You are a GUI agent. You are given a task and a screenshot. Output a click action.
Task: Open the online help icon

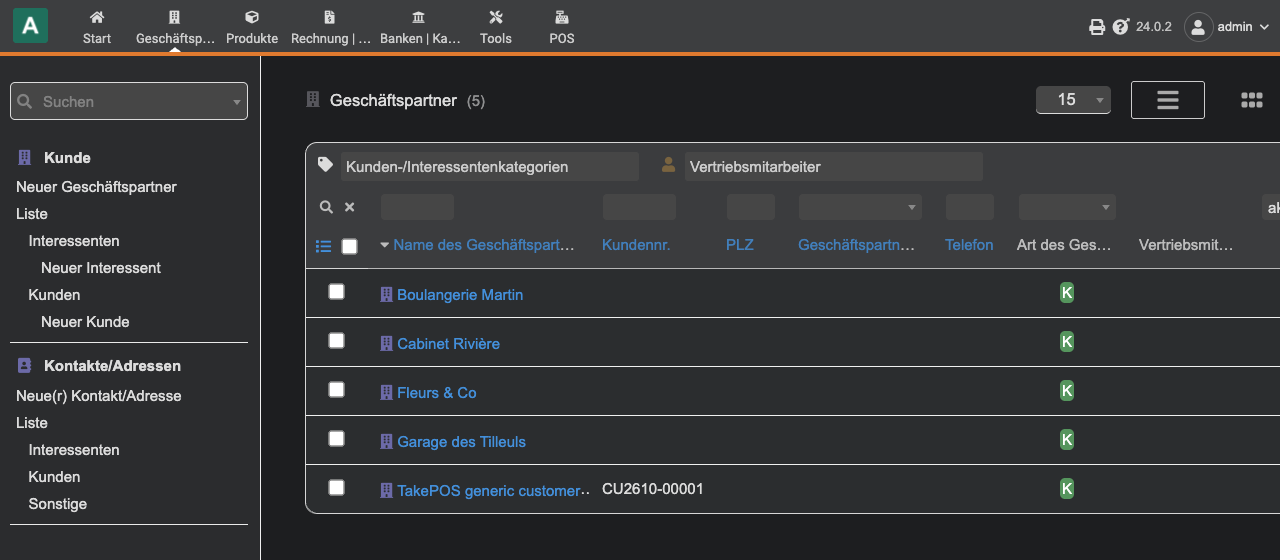point(1121,27)
